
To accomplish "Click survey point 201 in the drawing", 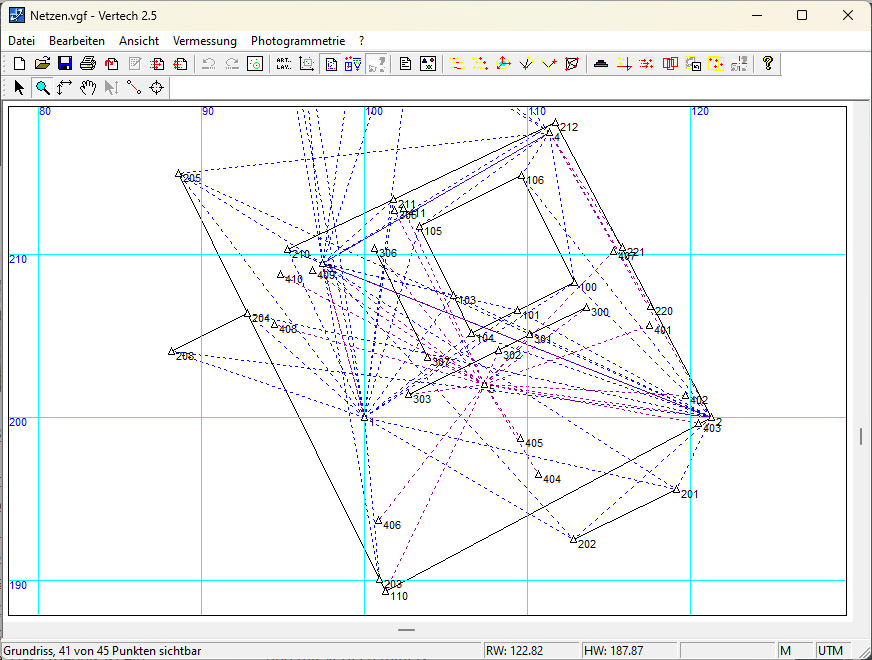I will (676, 489).
